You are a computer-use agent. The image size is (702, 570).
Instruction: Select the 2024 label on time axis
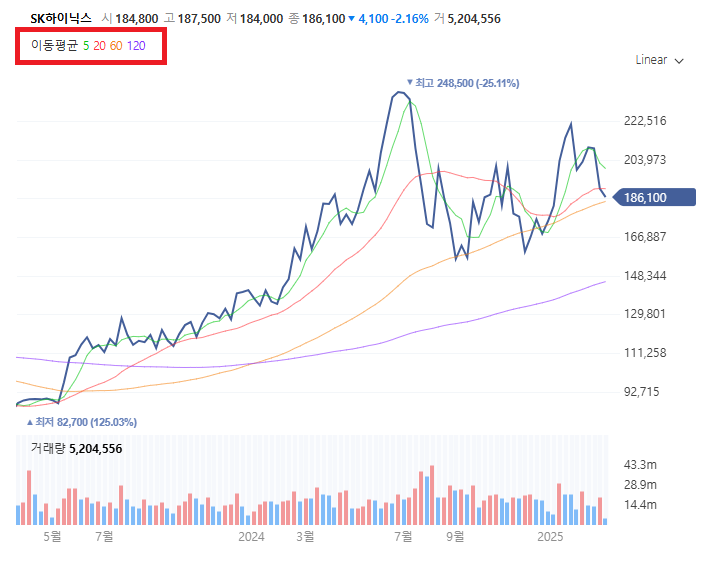pyautogui.click(x=251, y=537)
